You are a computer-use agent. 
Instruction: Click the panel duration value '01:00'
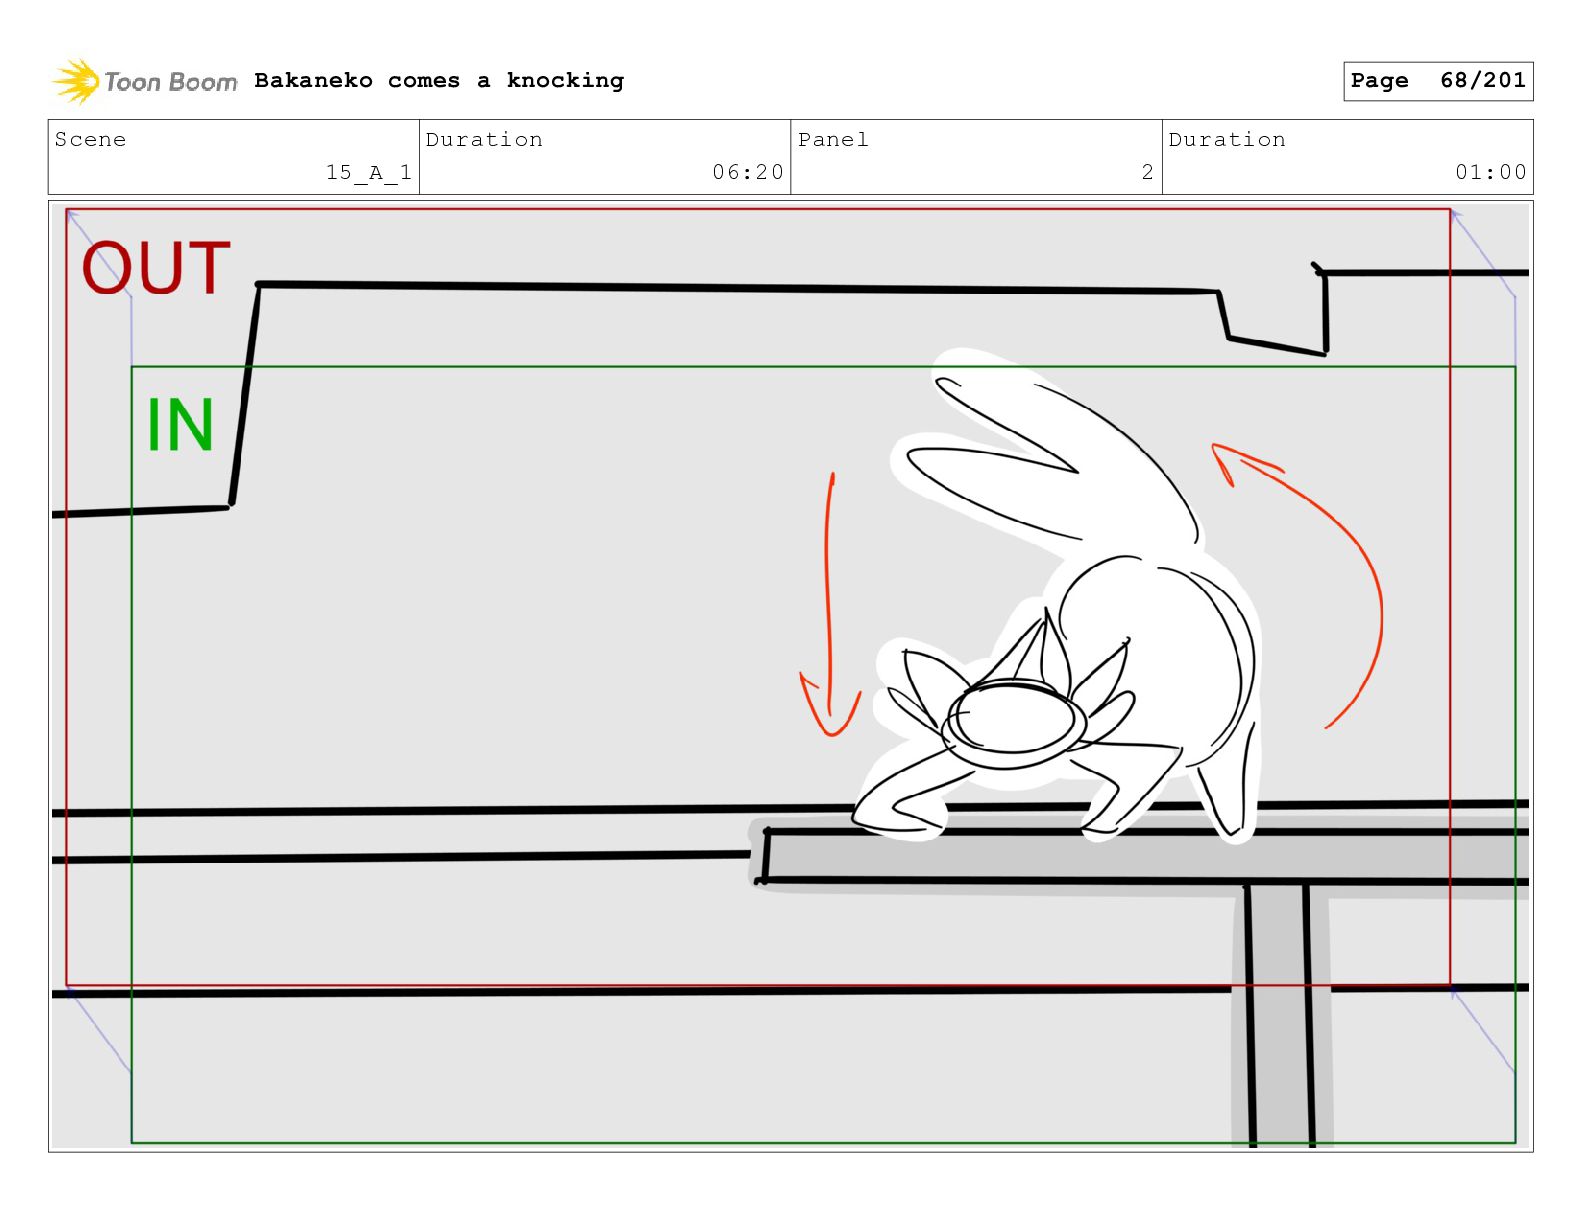tap(1491, 172)
